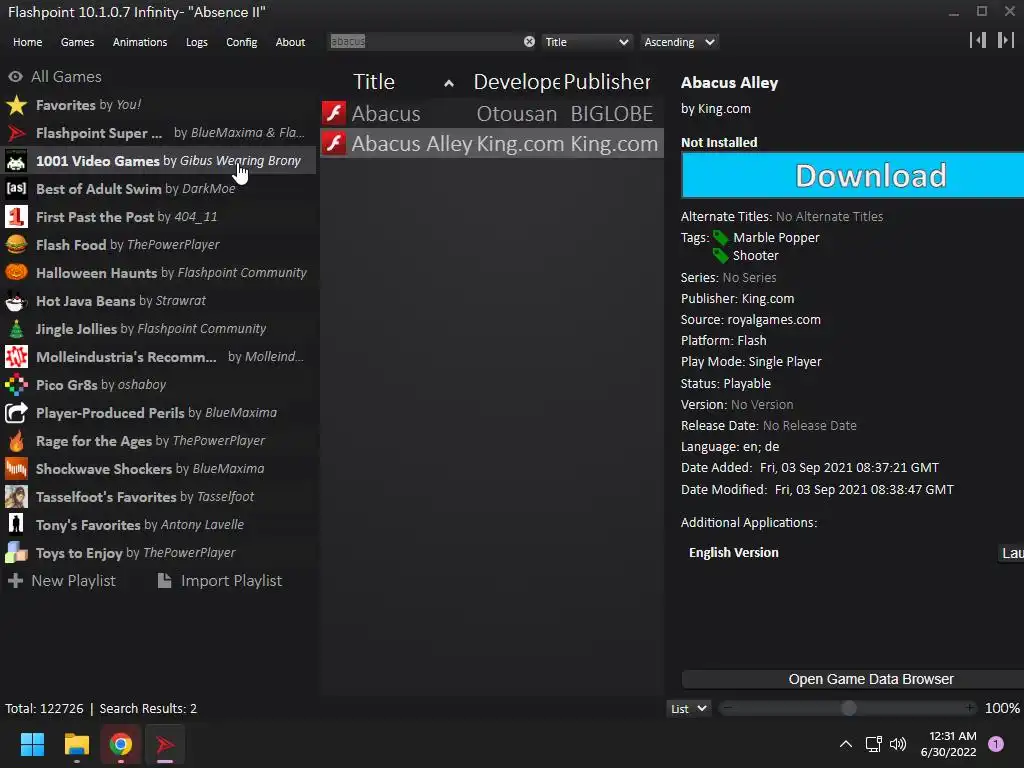Click the Shockwave Shockers icon
The height and width of the screenshot is (768, 1024).
pos(16,469)
